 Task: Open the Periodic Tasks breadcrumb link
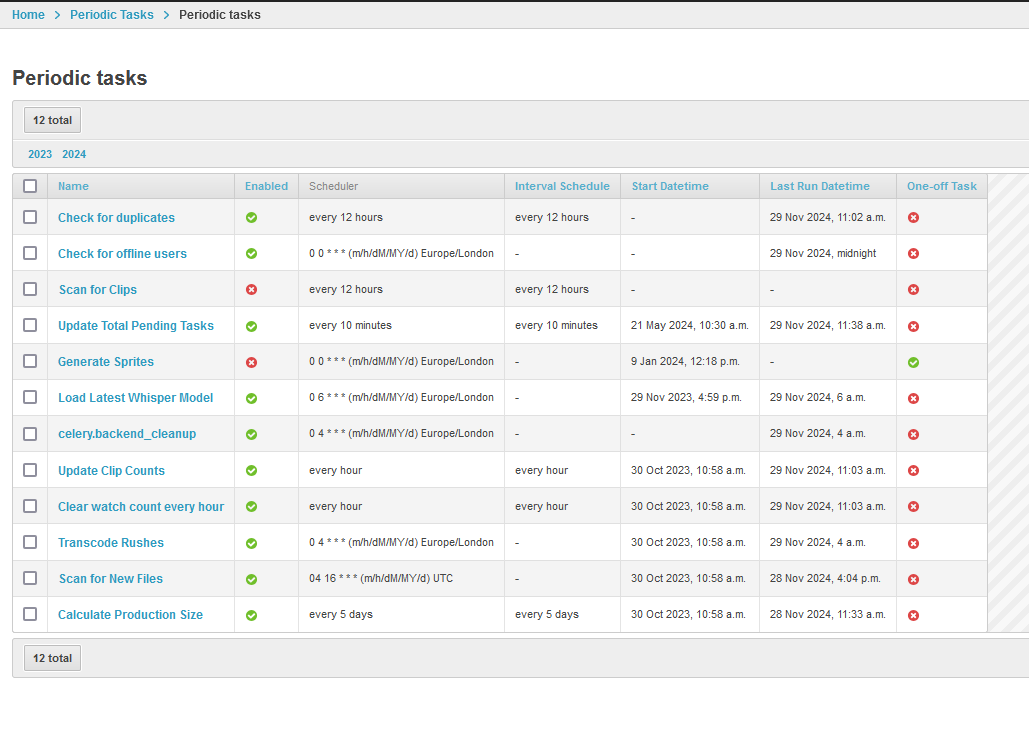click(112, 15)
